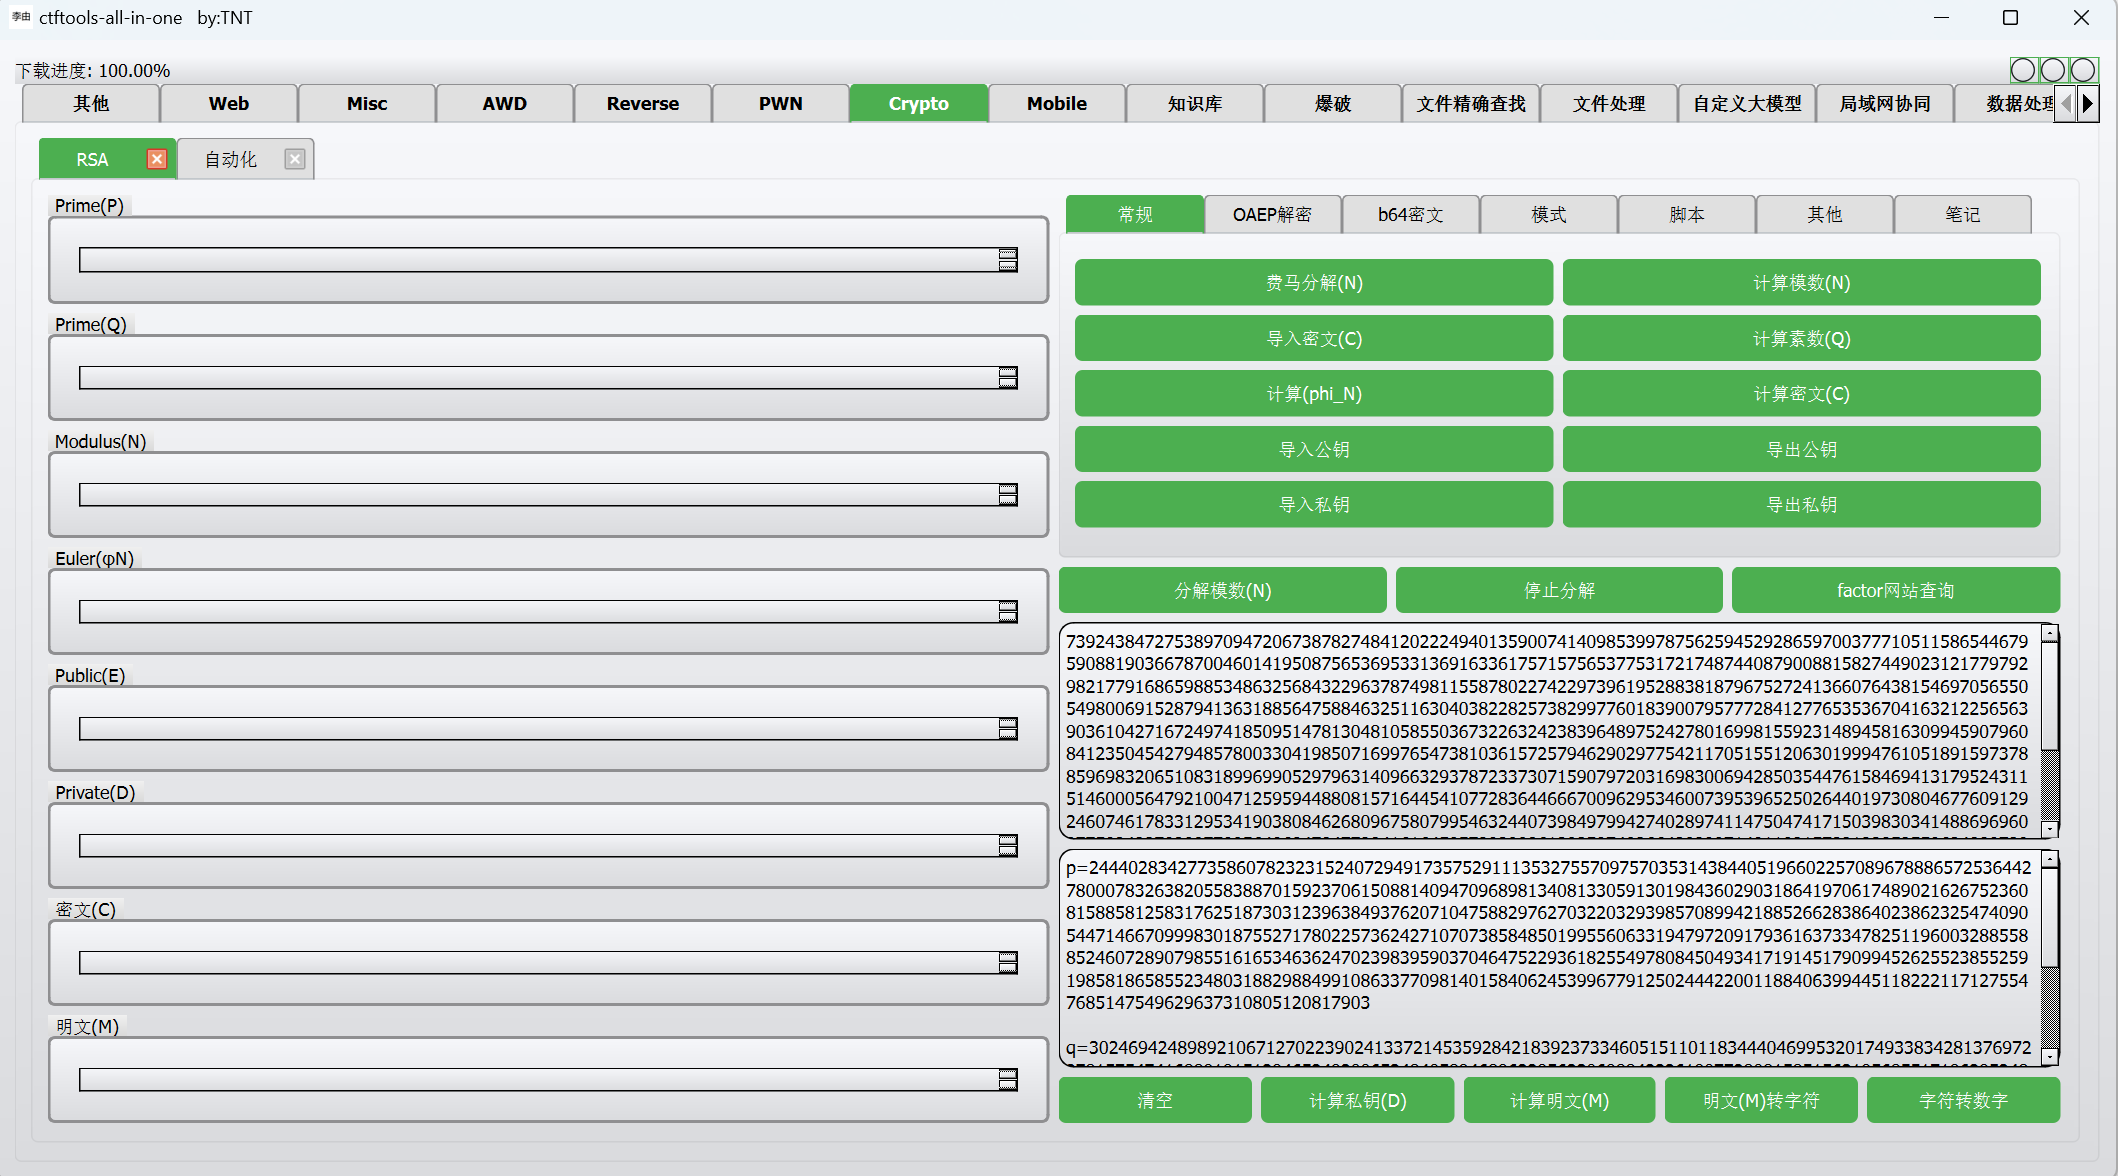Switch to the Misc category tab
Screen dimensions: 2118x1176
point(367,104)
